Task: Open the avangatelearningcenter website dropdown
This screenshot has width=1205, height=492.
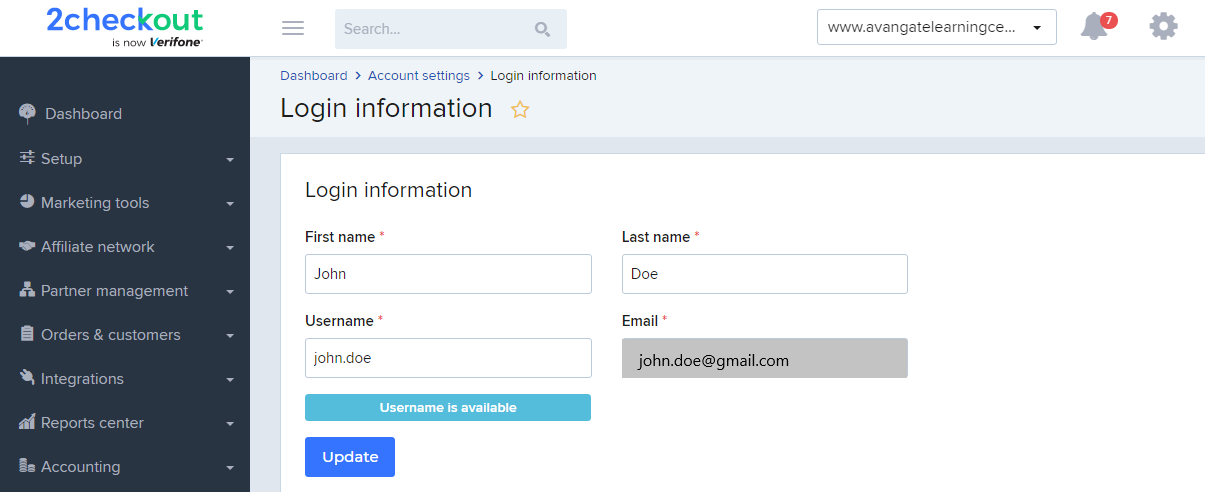Action: 936,27
